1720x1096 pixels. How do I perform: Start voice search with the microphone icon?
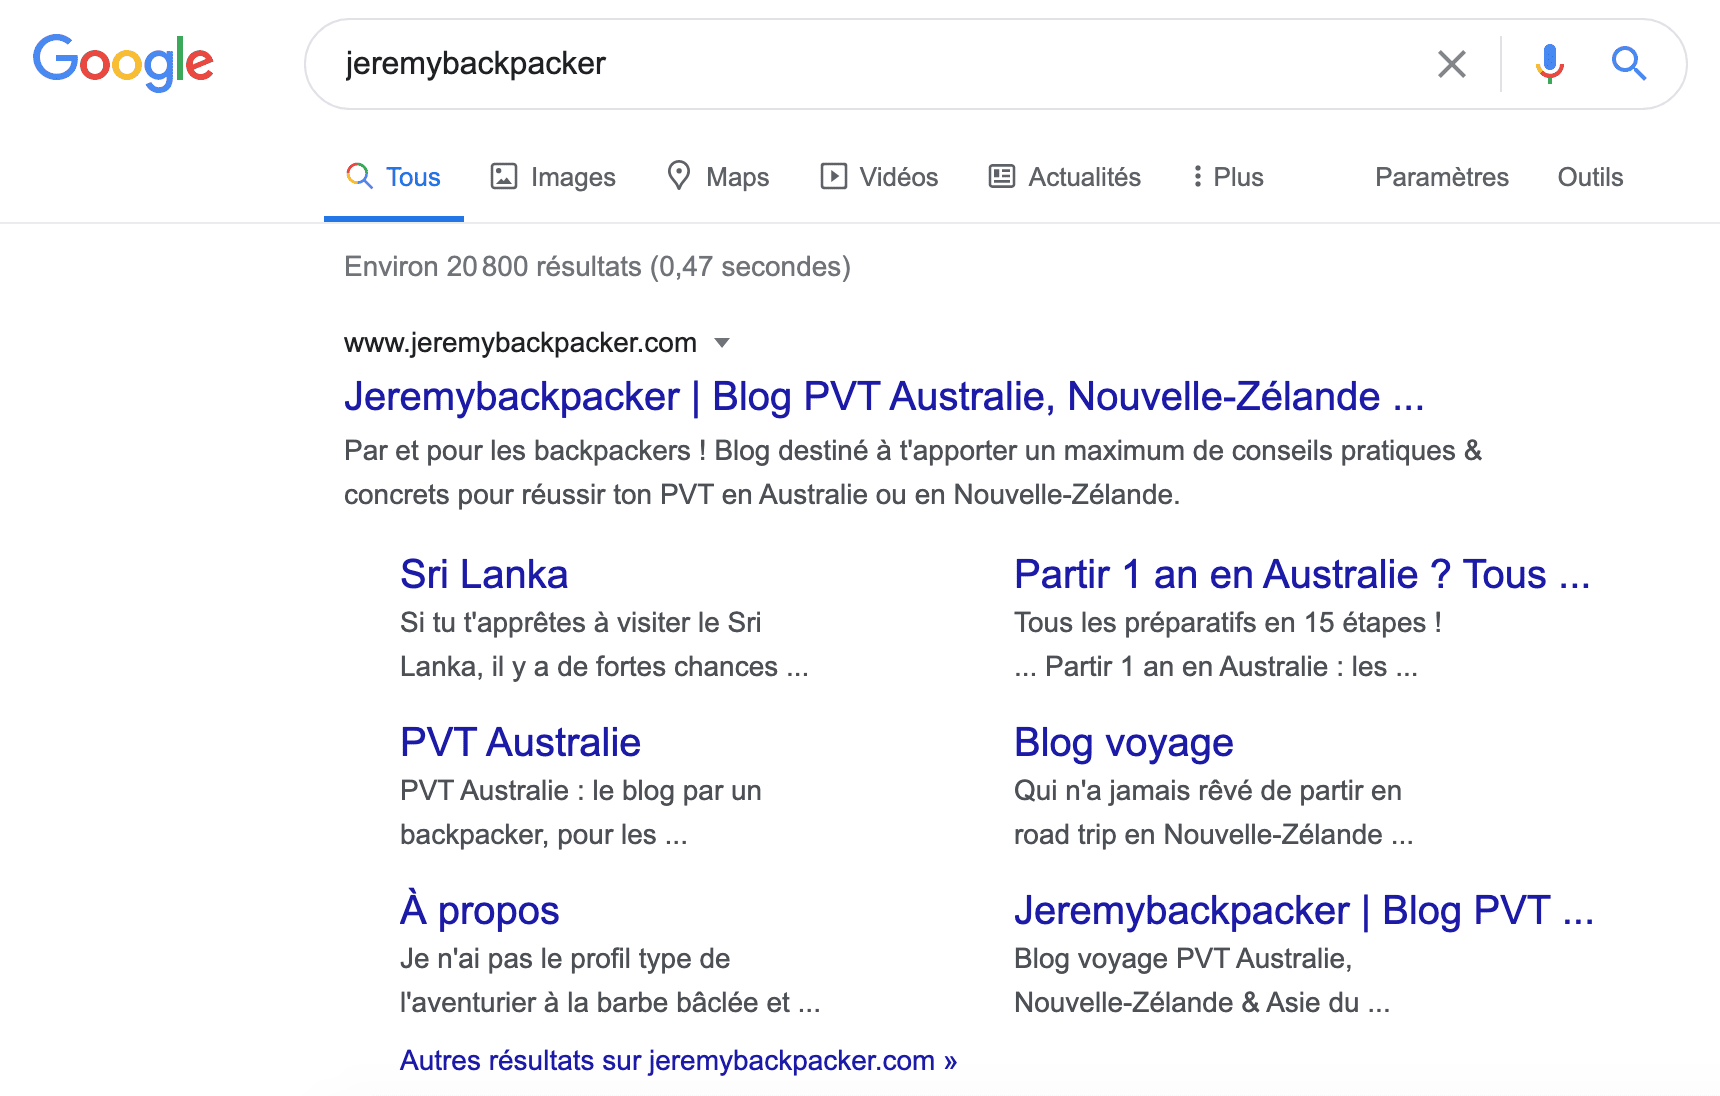[1549, 64]
